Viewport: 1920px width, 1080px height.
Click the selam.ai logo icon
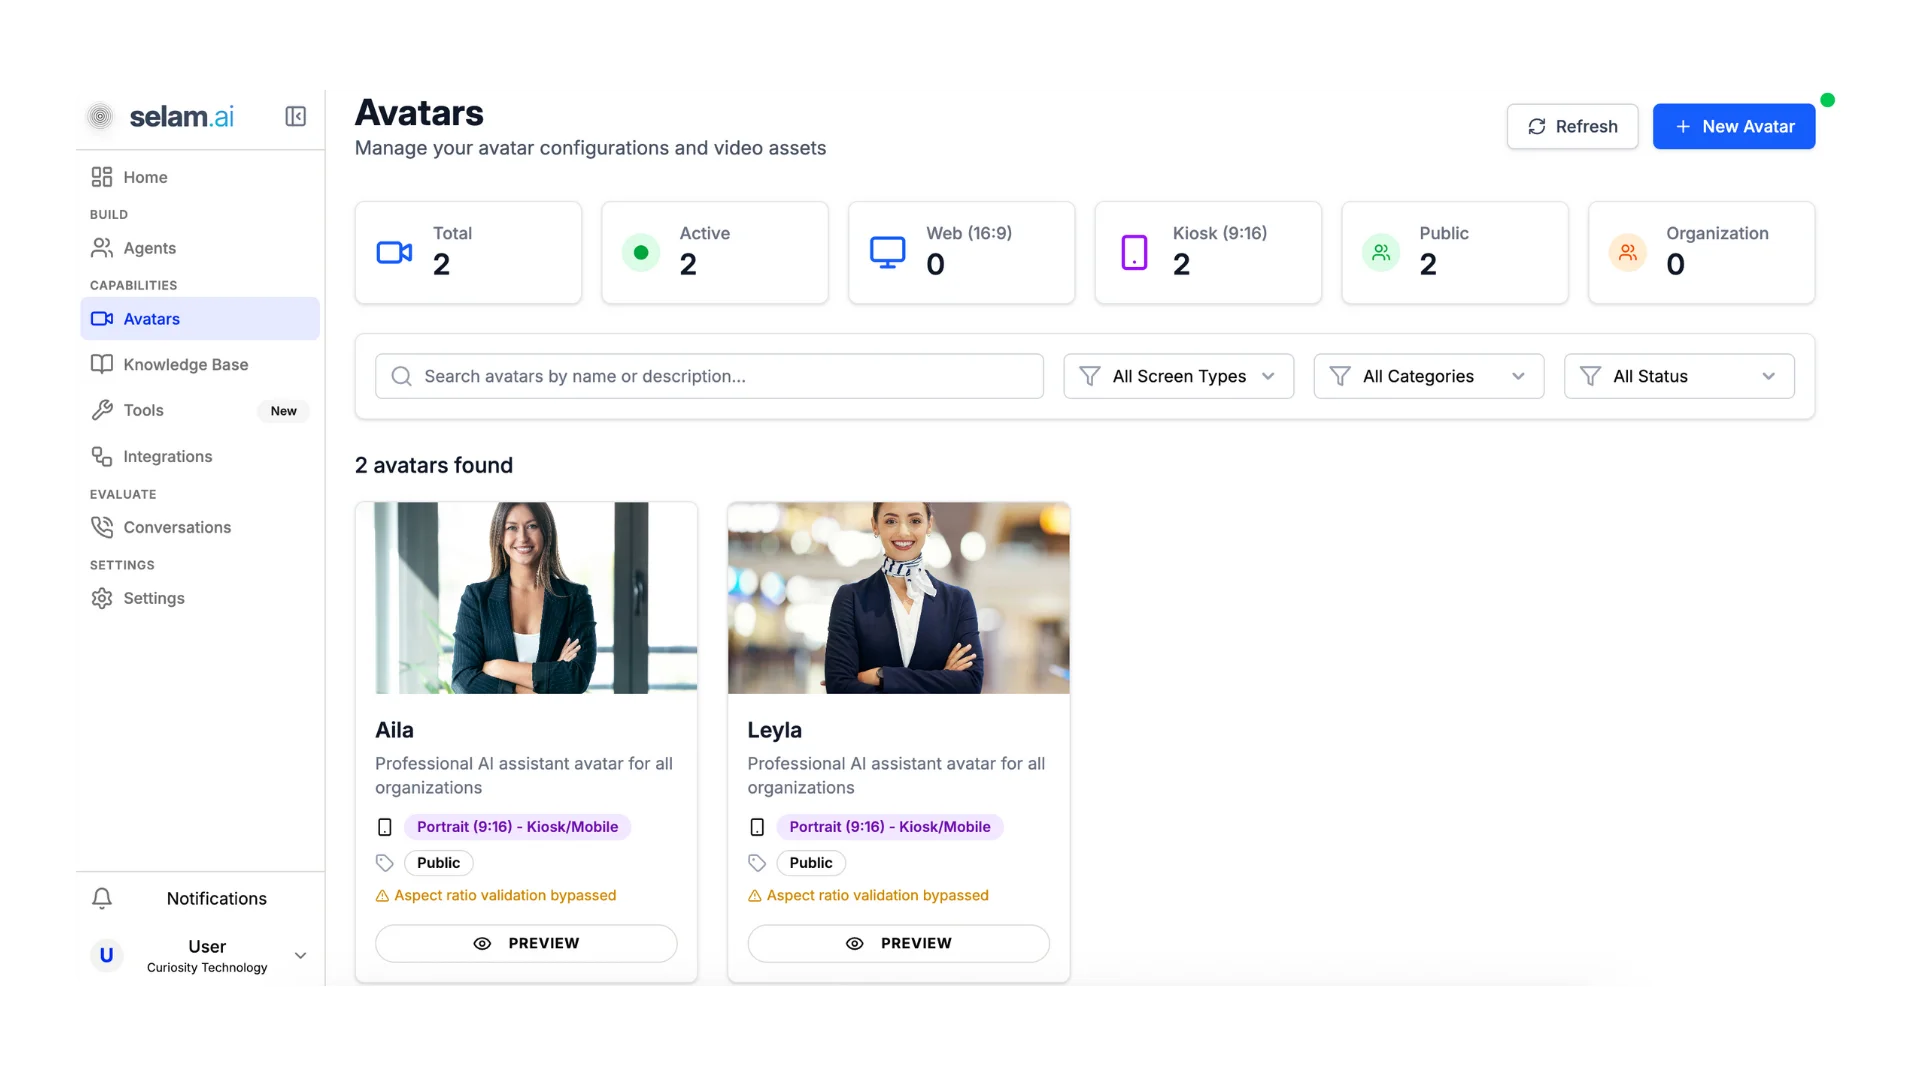(101, 117)
